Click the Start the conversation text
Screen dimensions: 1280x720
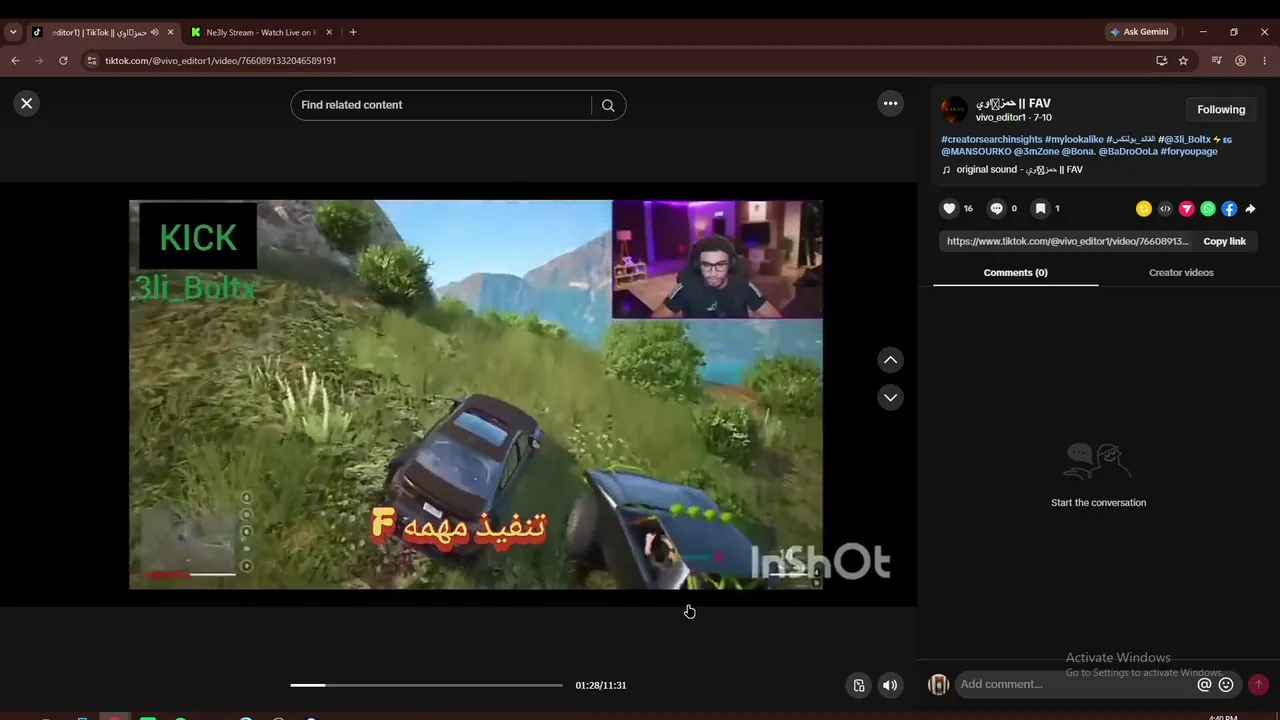(1098, 503)
